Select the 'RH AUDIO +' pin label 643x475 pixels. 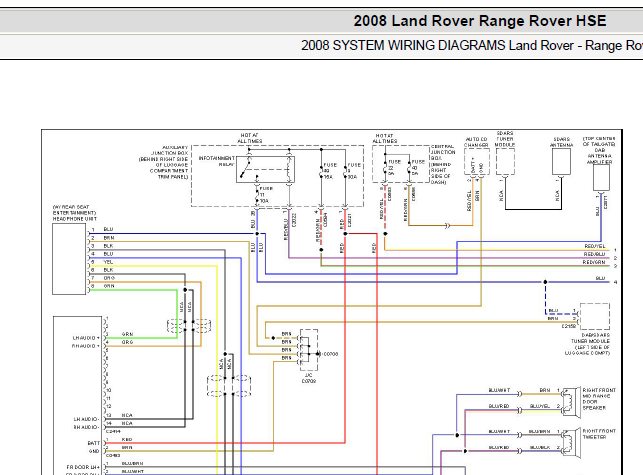point(86,346)
